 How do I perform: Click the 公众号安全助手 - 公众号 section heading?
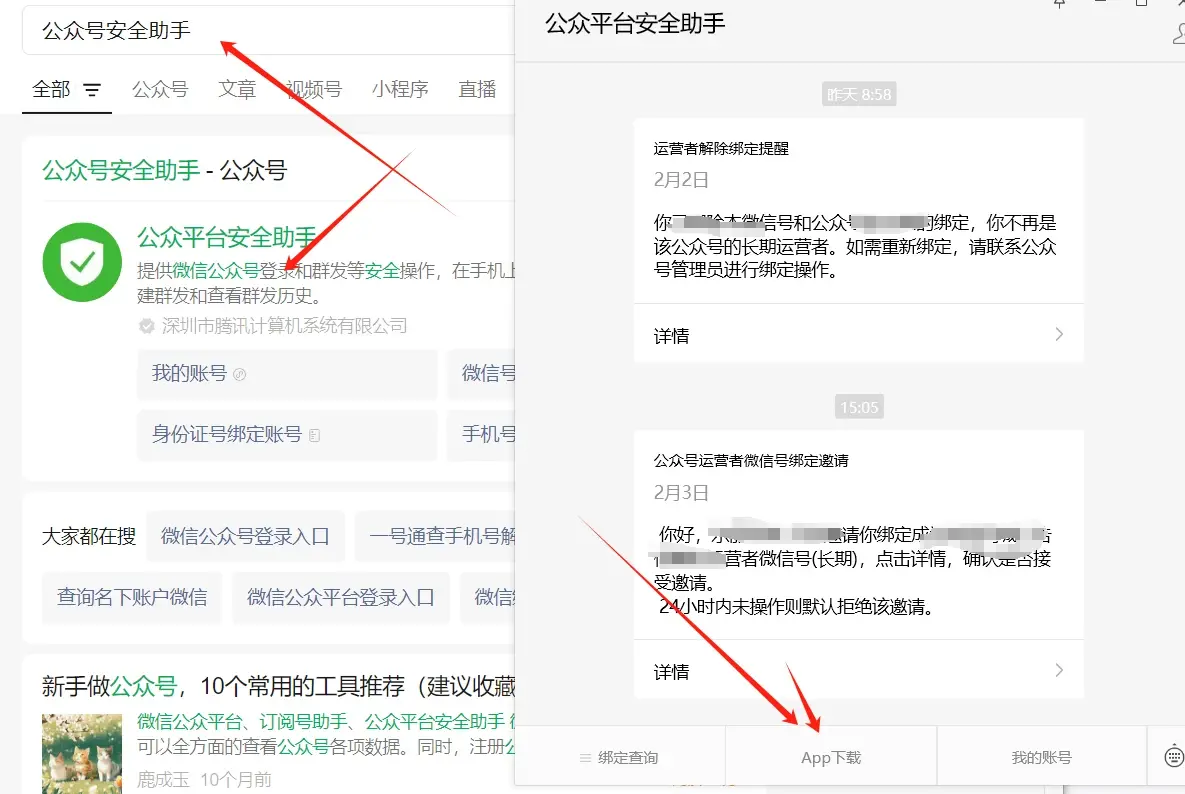[x=165, y=170]
